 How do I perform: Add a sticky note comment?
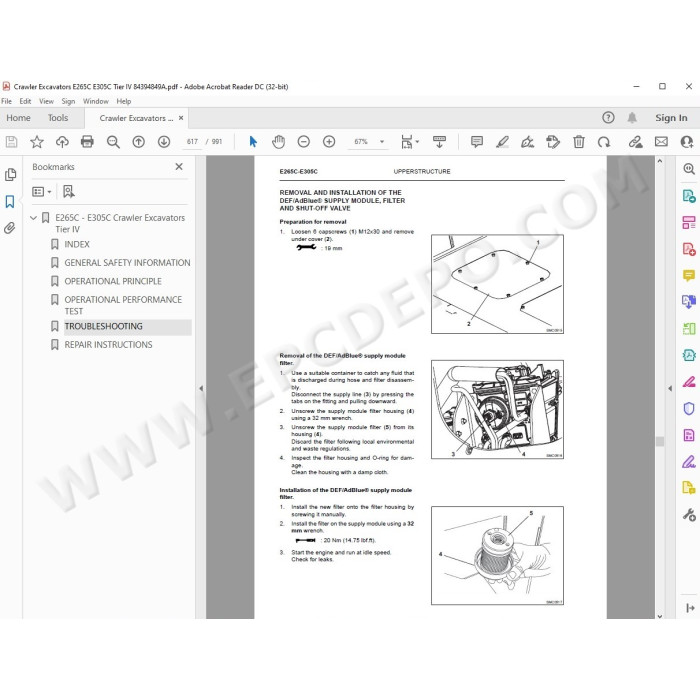tap(477, 142)
